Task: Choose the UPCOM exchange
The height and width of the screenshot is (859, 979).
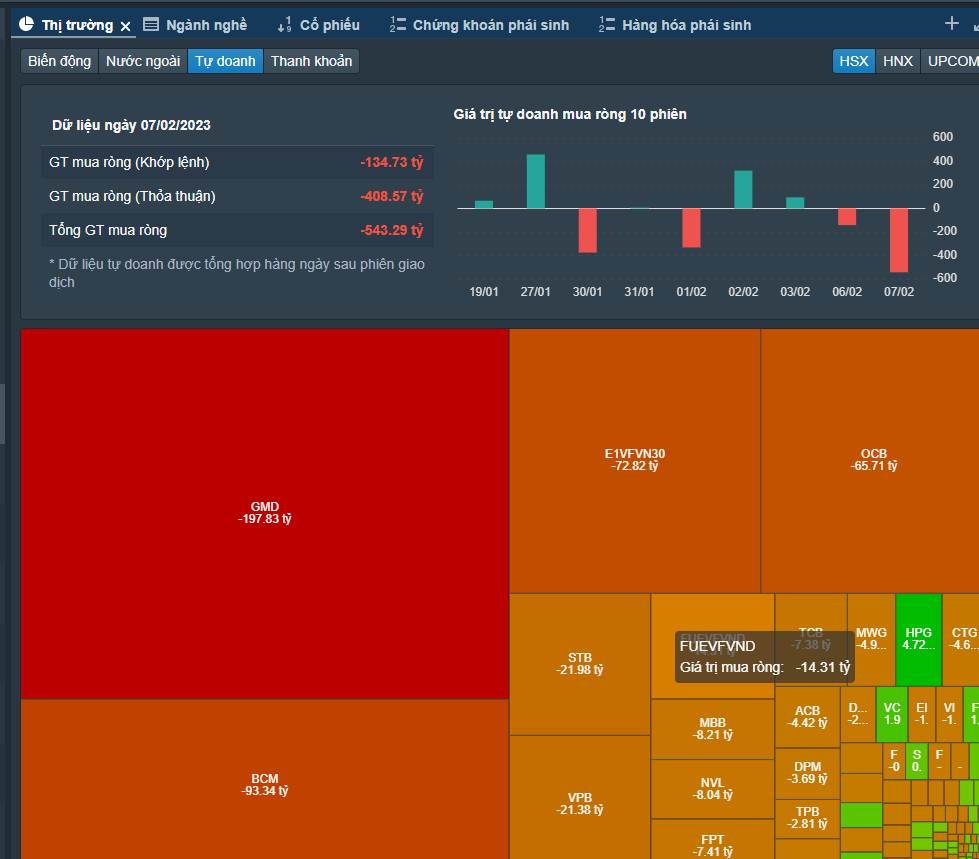Action: (x=952, y=61)
